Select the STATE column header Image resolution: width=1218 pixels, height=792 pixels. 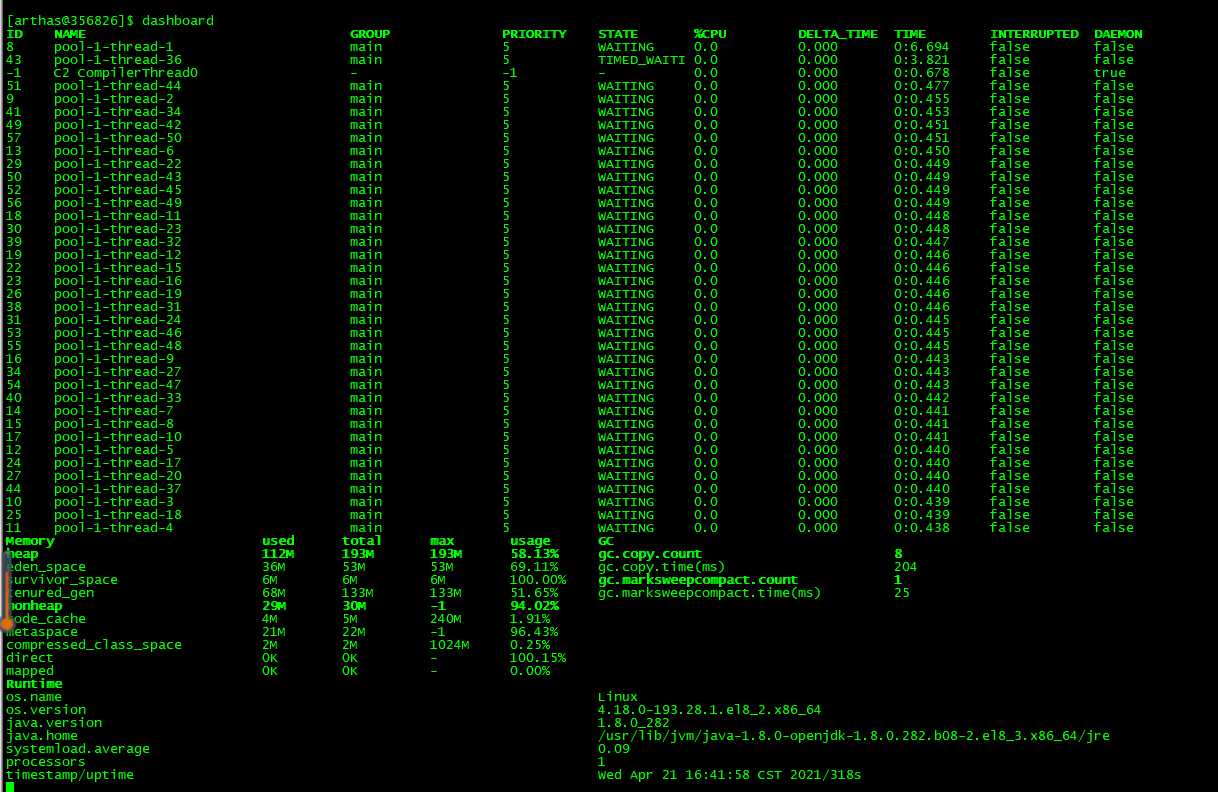[x=618, y=34]
